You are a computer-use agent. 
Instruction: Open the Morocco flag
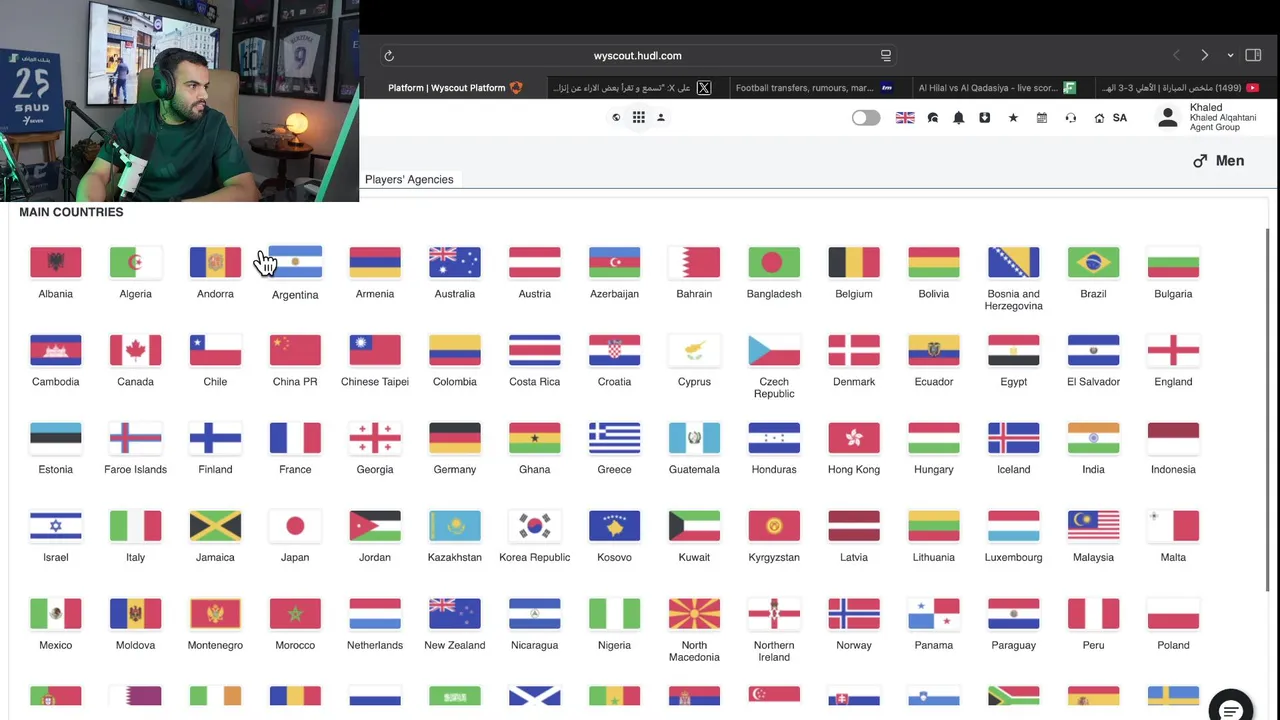(x=295, y=614)
